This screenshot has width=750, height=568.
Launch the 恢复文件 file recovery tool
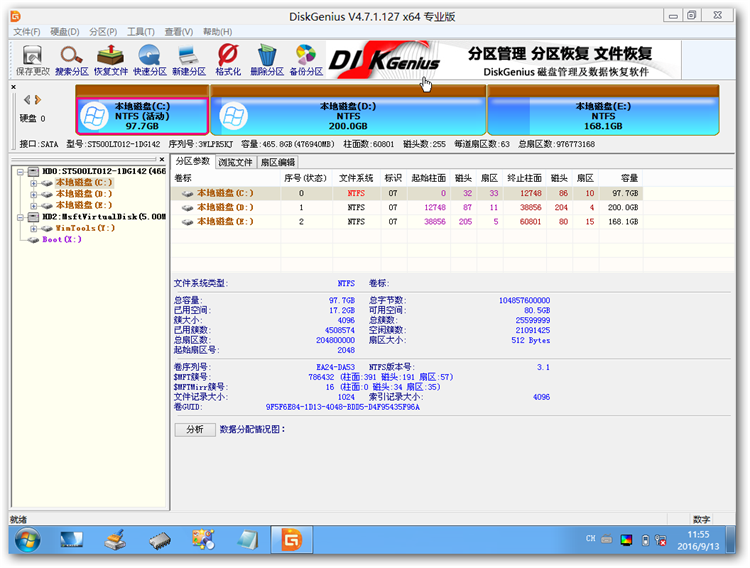[x=110, y=60]
